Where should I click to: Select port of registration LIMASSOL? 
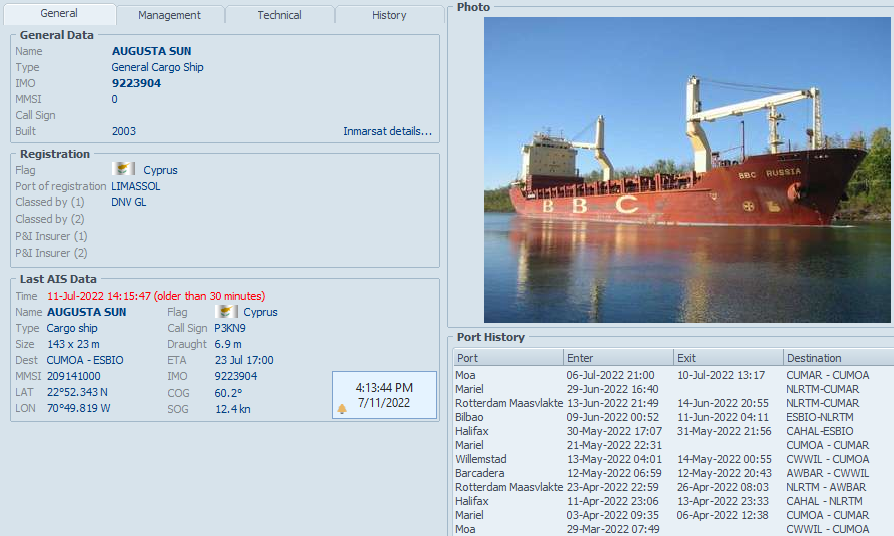click(136, 186)
